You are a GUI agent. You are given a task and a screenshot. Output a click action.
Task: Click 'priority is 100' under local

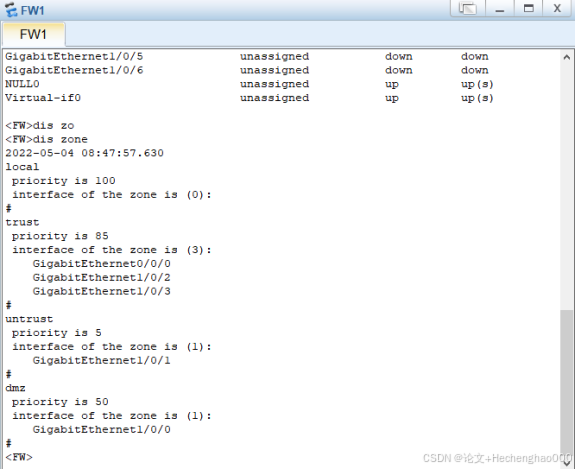pyautogui.click(x=64, y=181)
